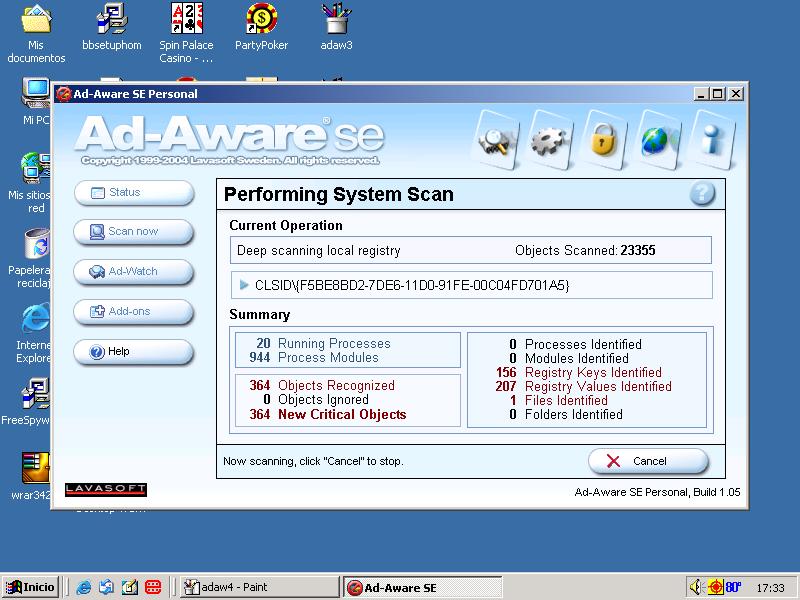Open the Add-ons sidebar button

click(x=134, y=311)
